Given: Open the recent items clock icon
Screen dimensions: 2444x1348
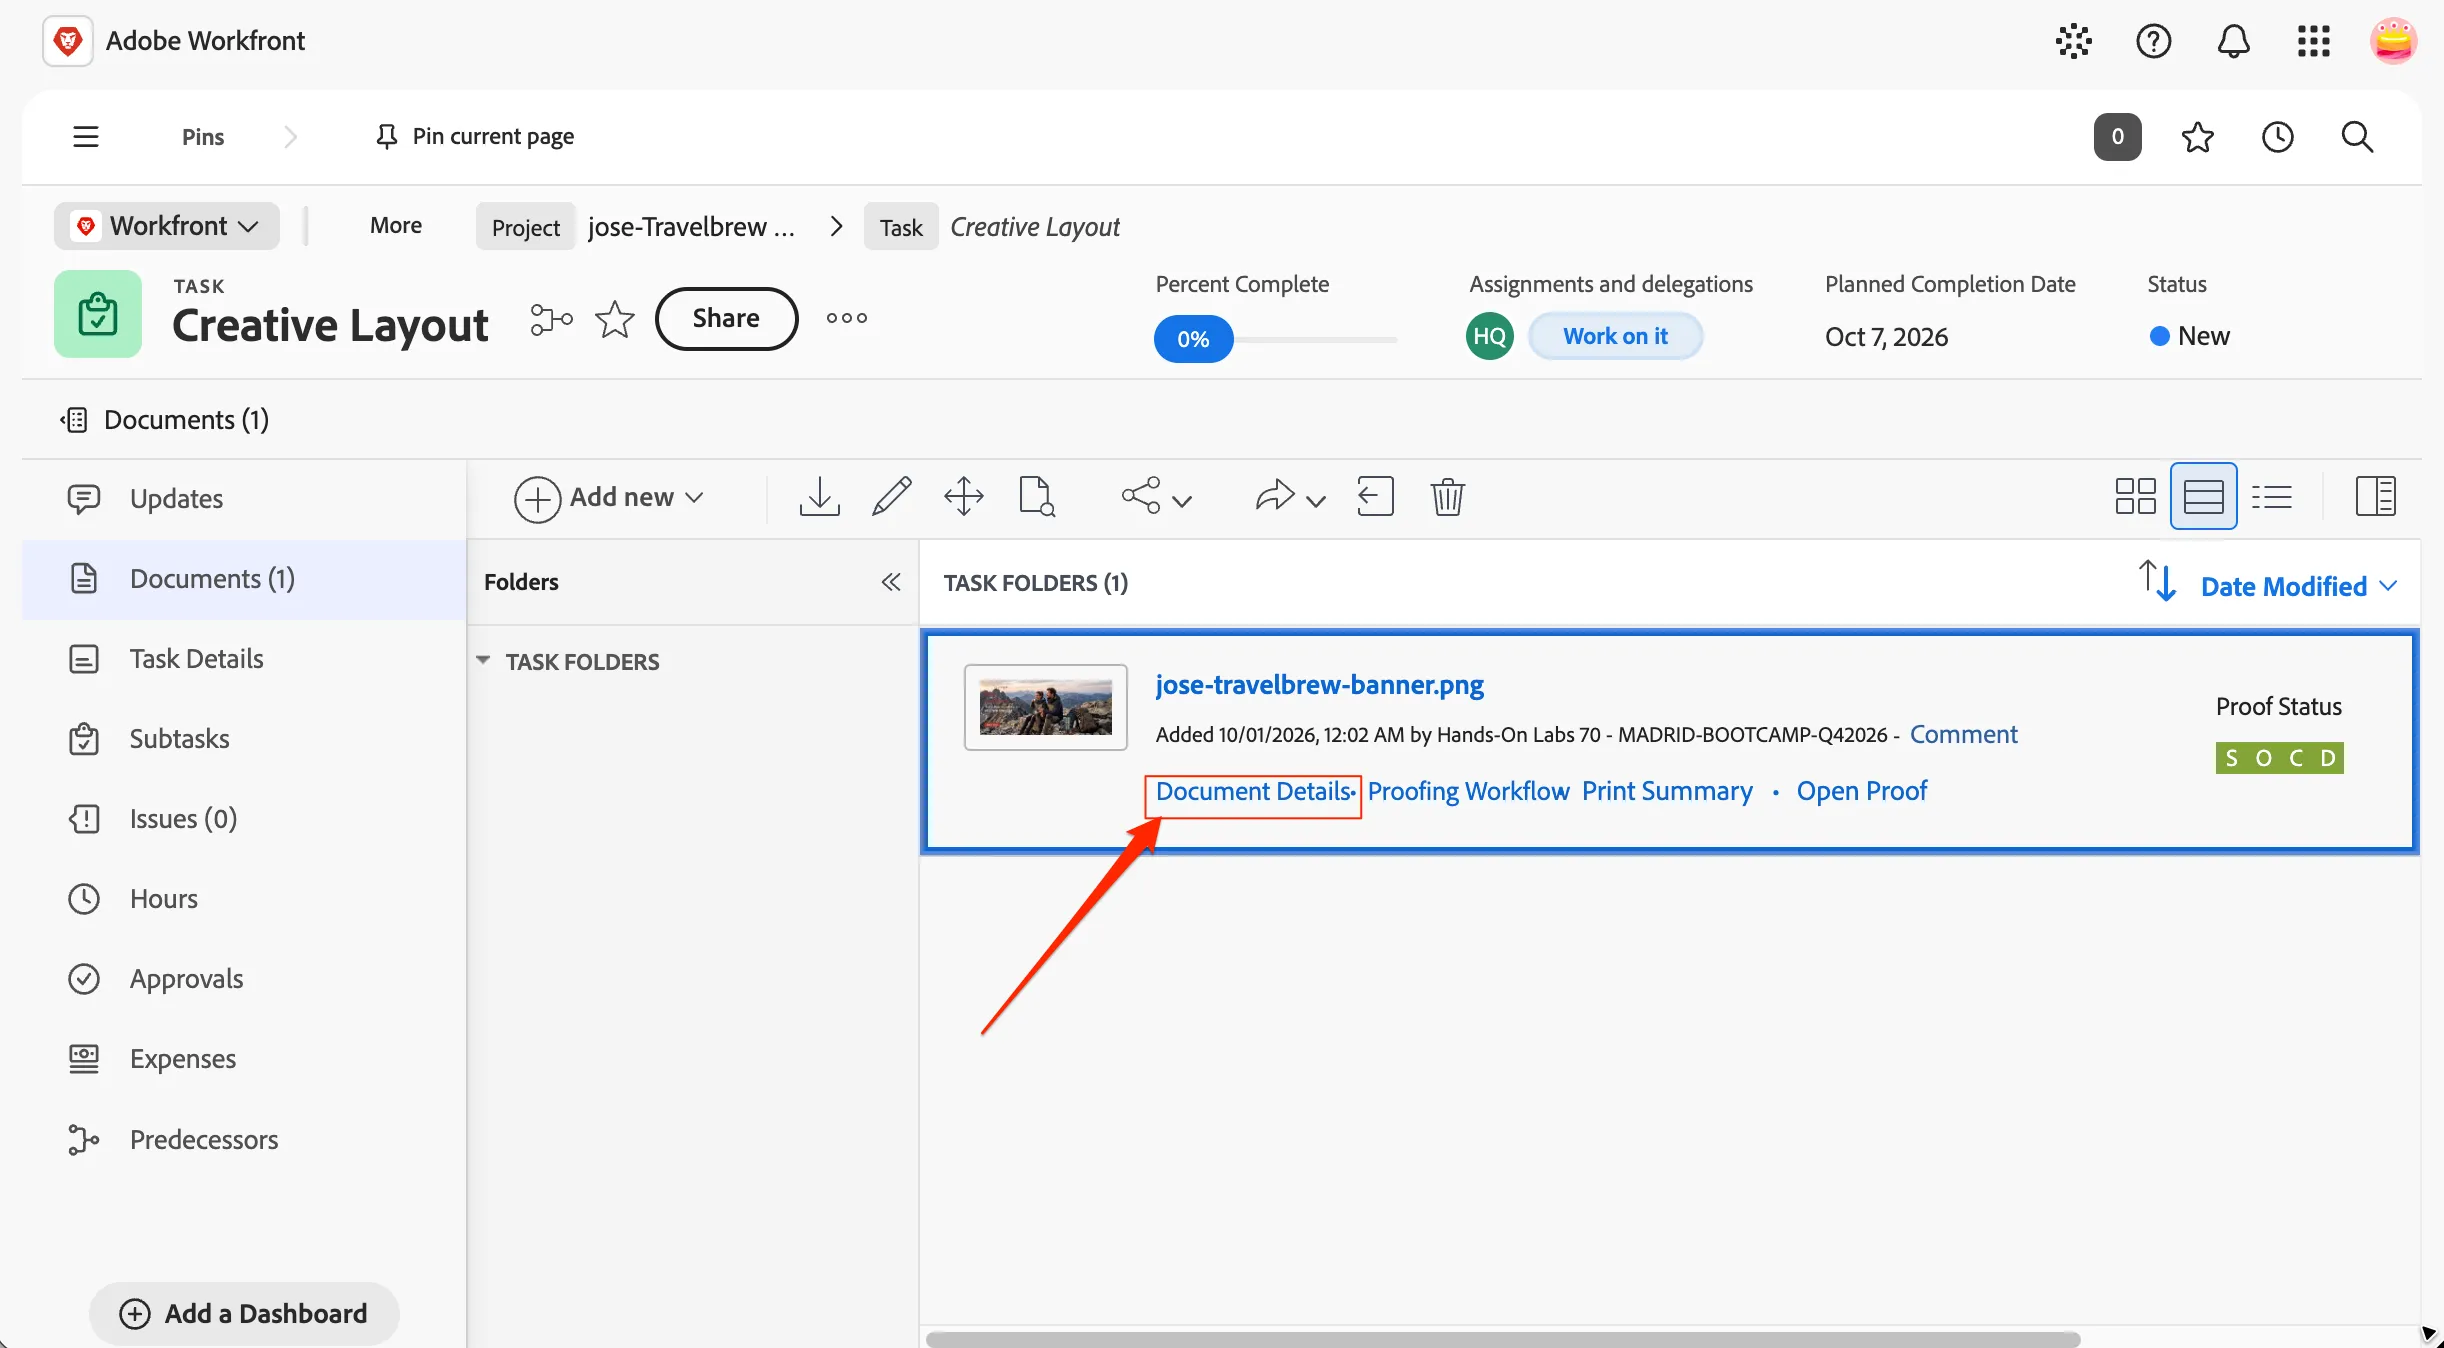Looking at the screenshot, I should pos(2277,137).
